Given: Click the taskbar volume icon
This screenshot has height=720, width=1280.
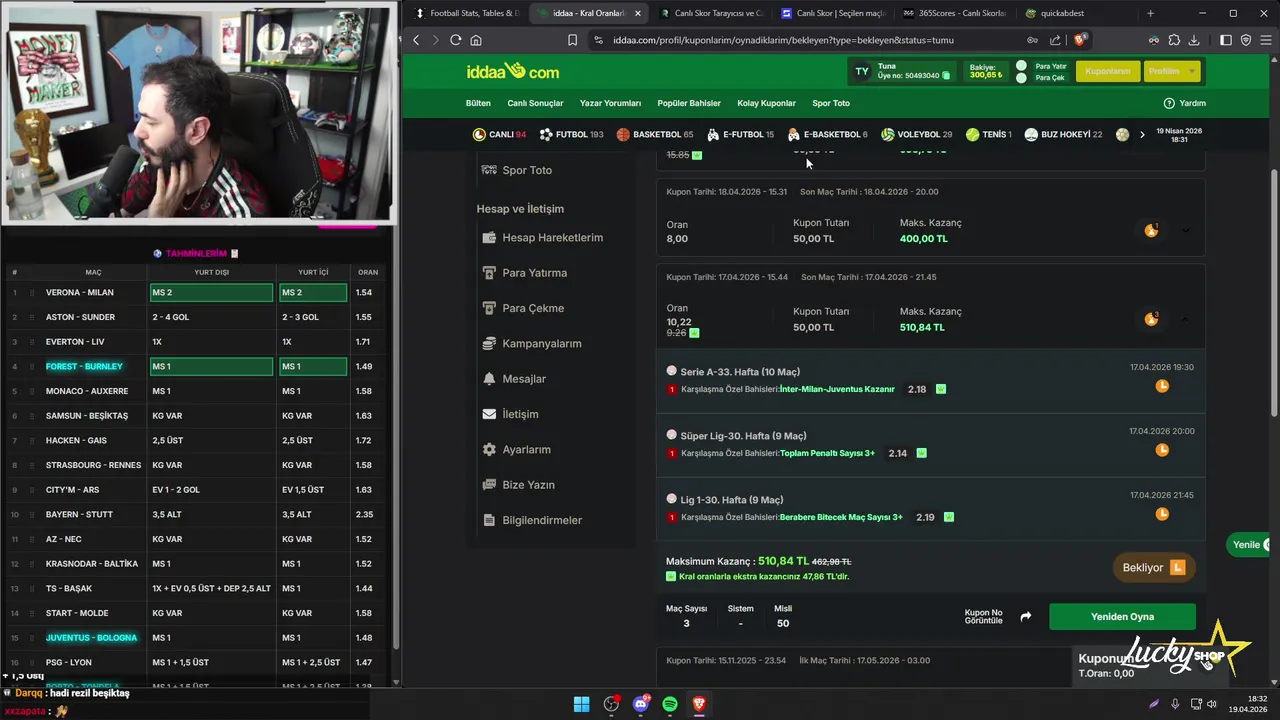Looking at the screenshot, I should (x=1212, y=704).
